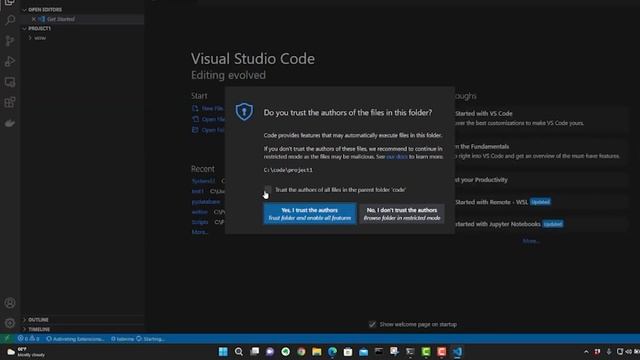The height and width of the screenshot is (360, 640).
Task: Open the first recent project link
Action: click(203, 181)
